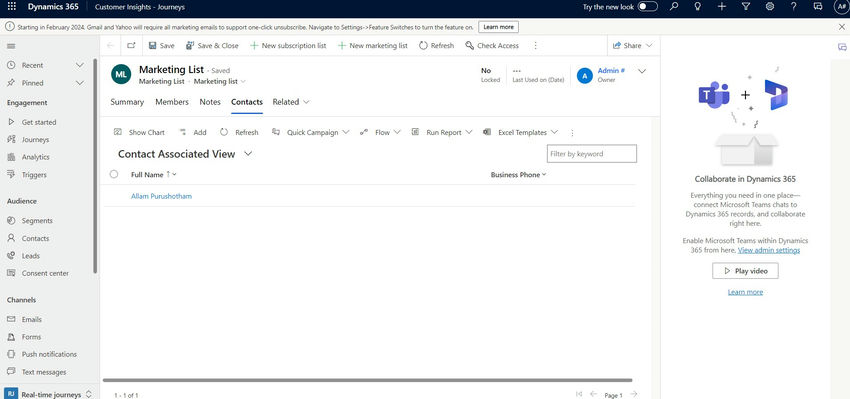Open the Share dropdown
The height and width of the screenshot is (399, 850).
[x=632, y=46]
